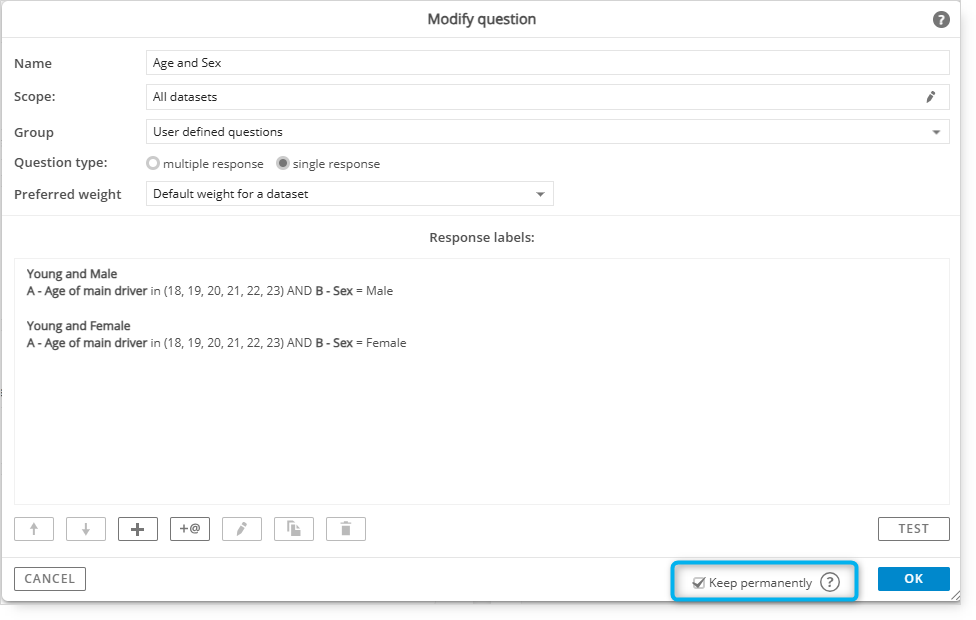Screen dimensions: 976x620
Task: Click the TEST button
Action: (x=914, y=529)
